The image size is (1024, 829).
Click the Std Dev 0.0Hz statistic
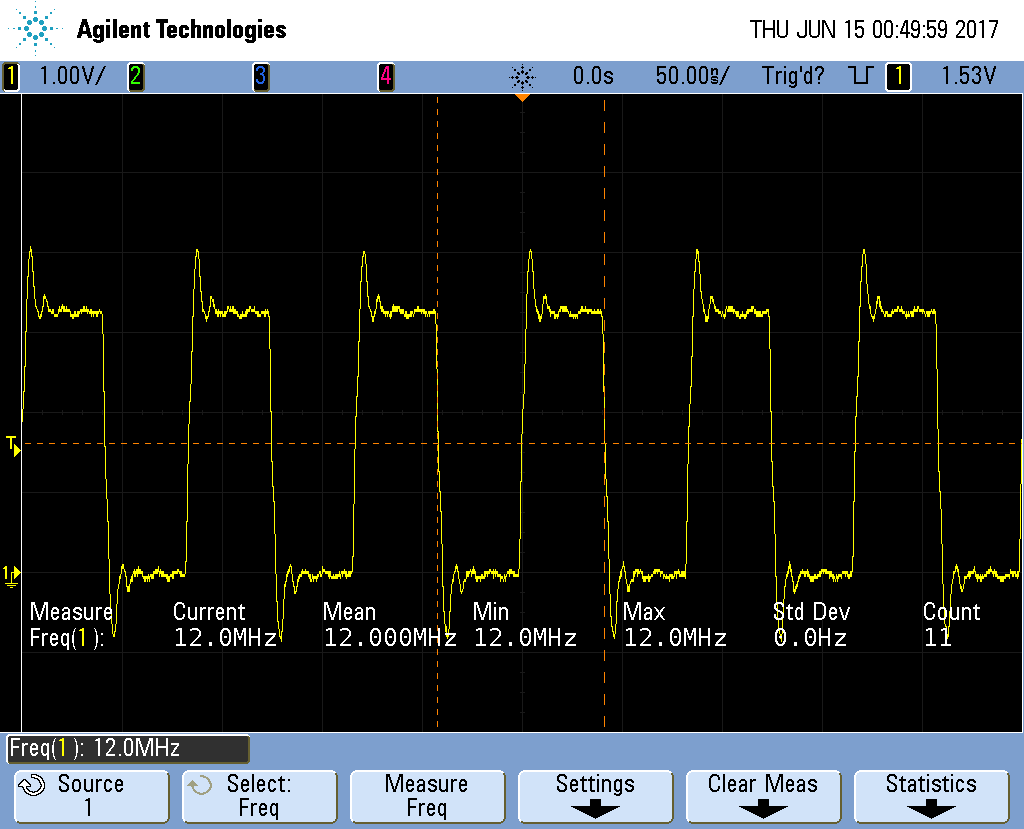coord(812,625)
